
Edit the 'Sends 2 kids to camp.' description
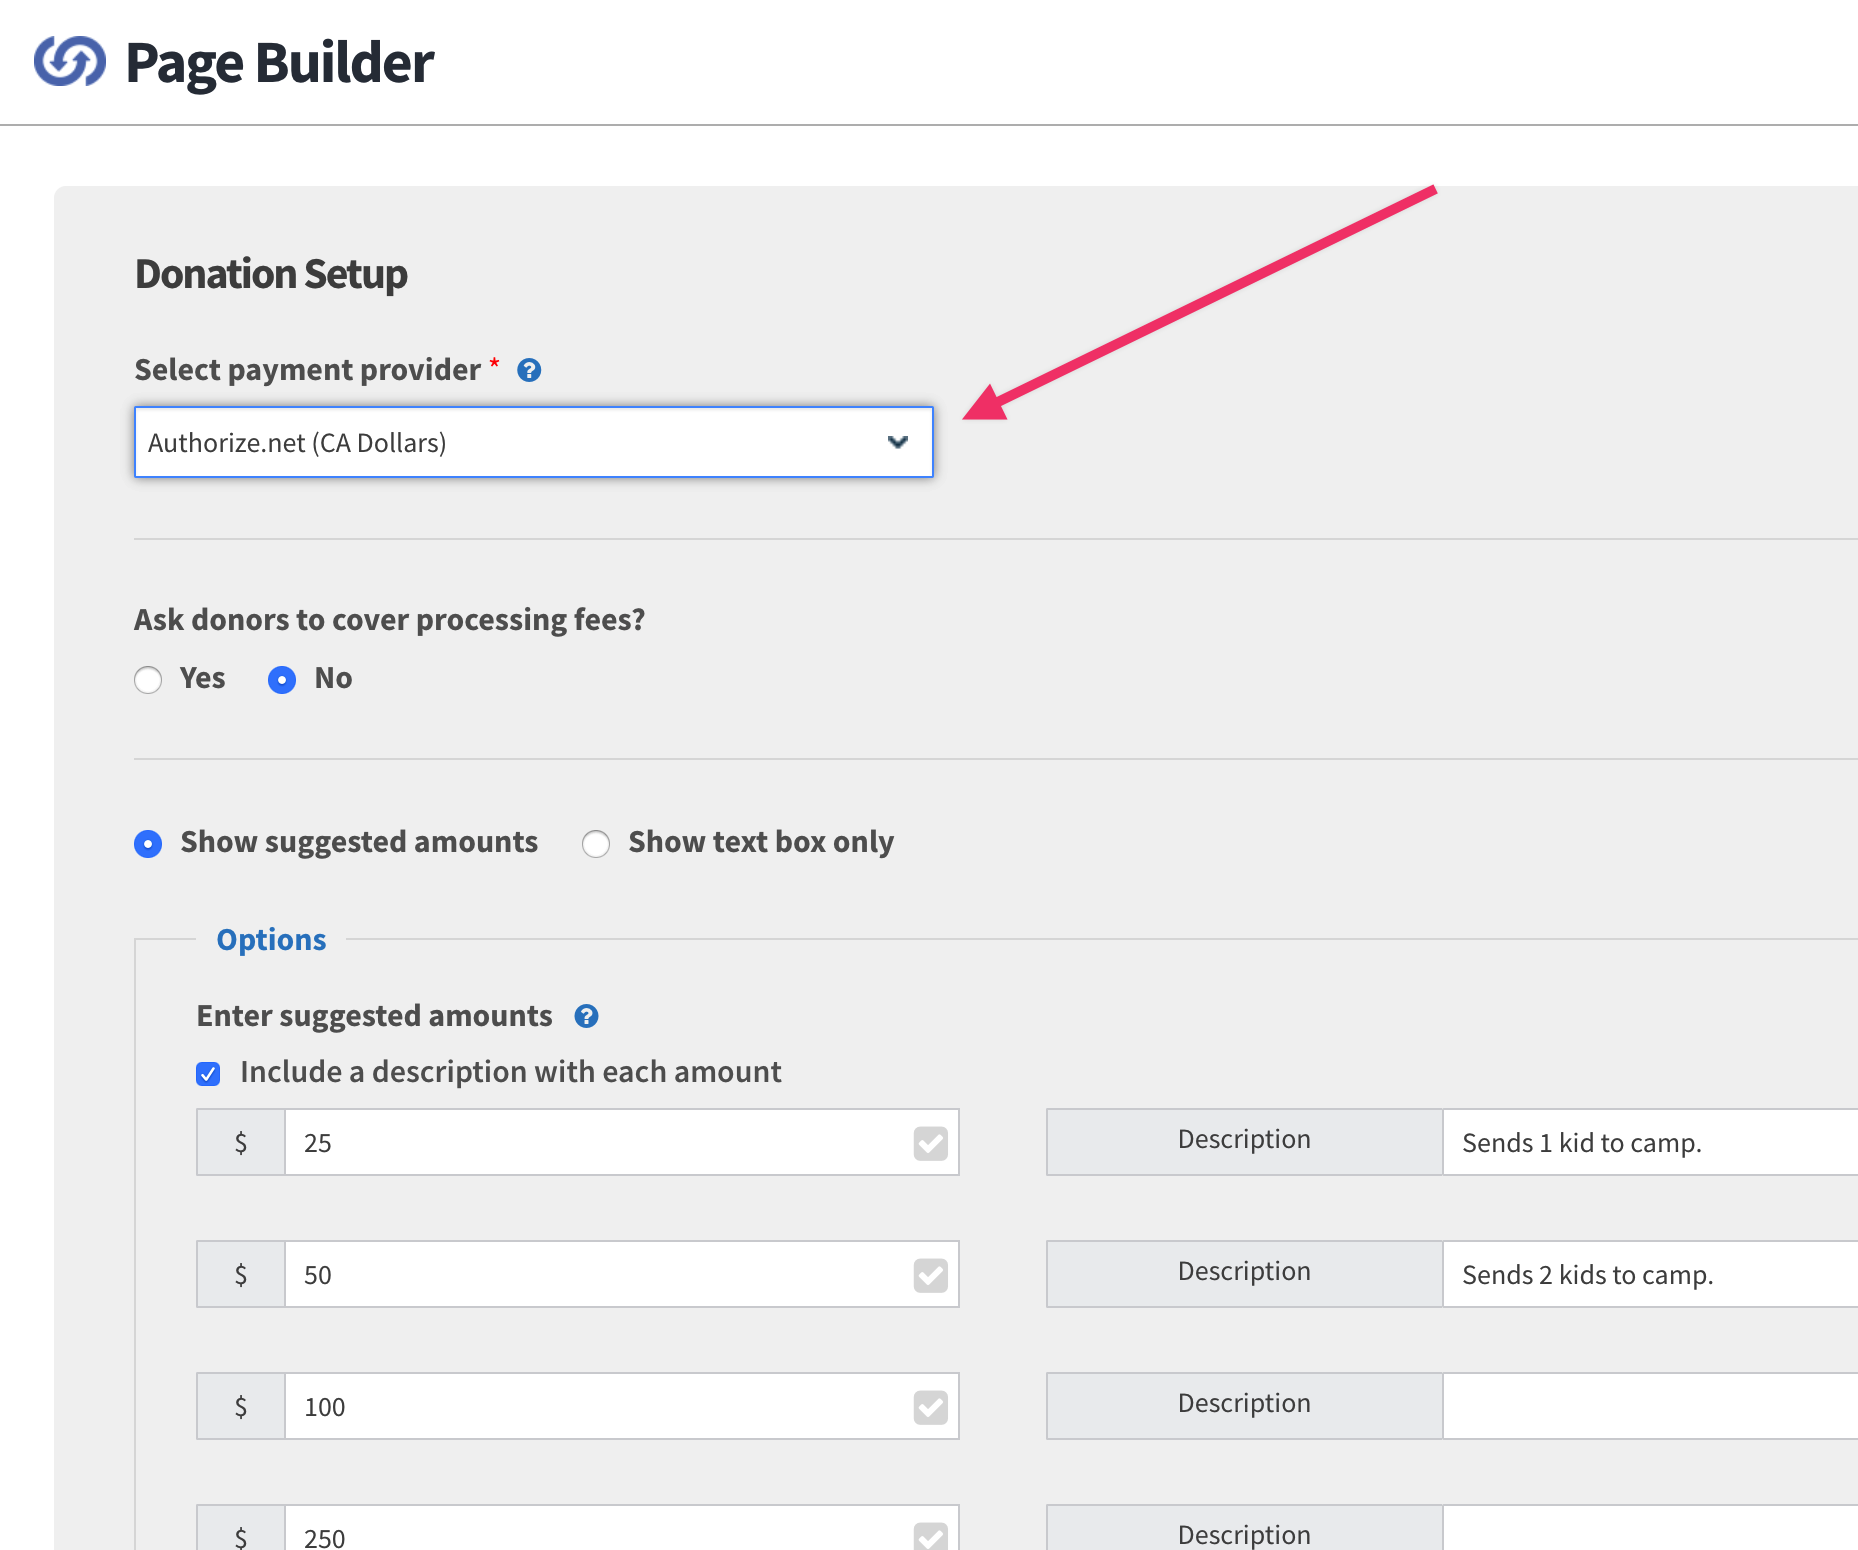point(1650,1274)
